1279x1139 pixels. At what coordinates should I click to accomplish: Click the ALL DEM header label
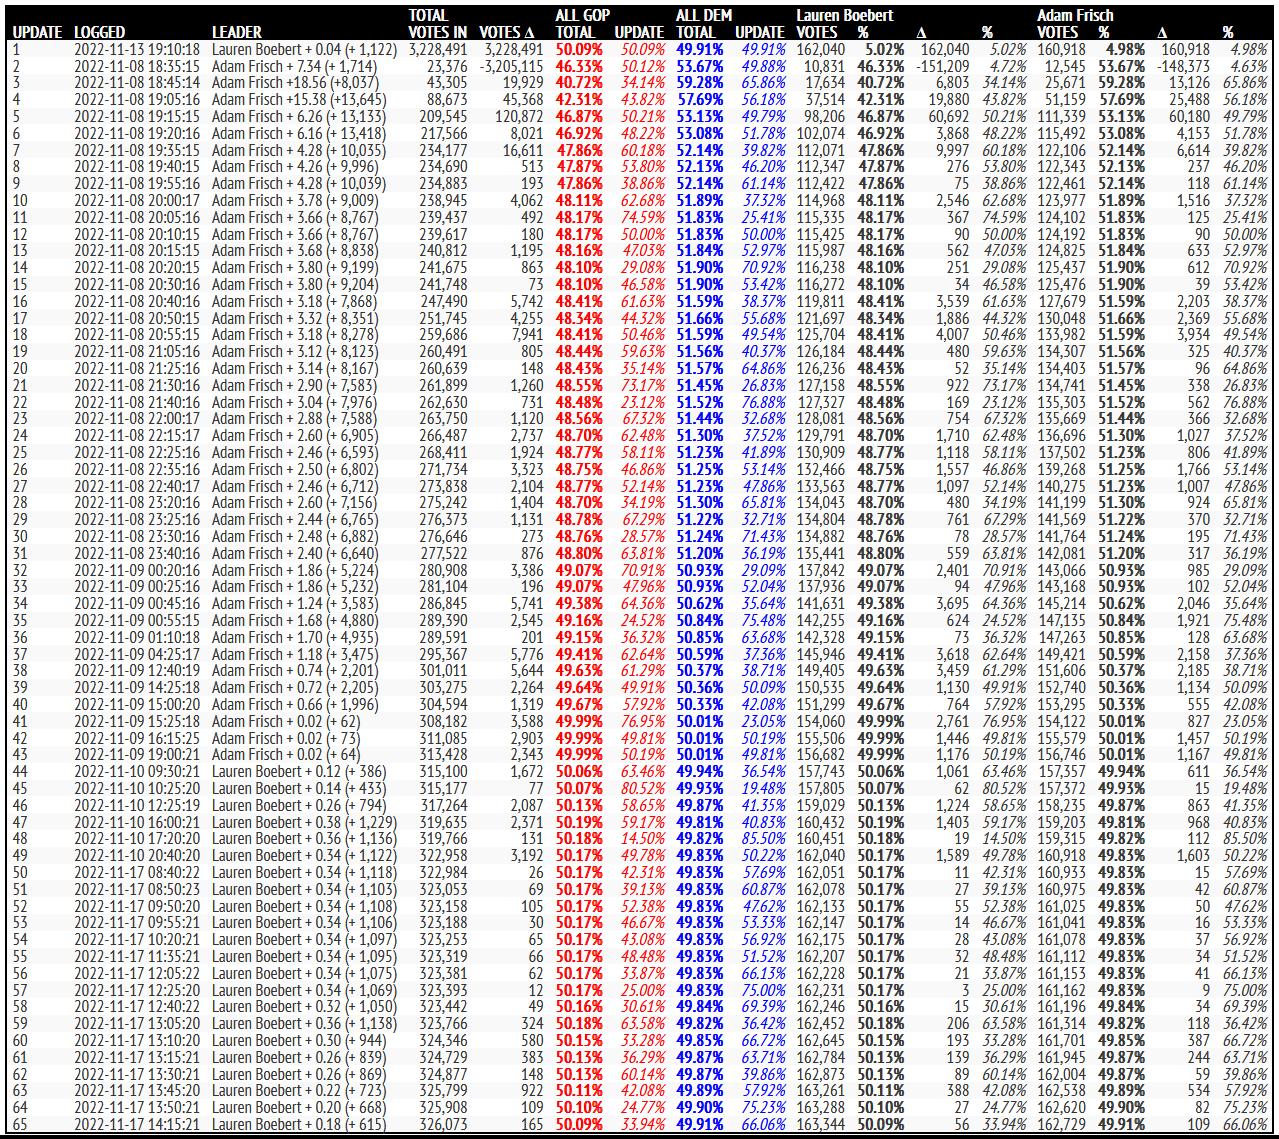[x=703, y=16]
